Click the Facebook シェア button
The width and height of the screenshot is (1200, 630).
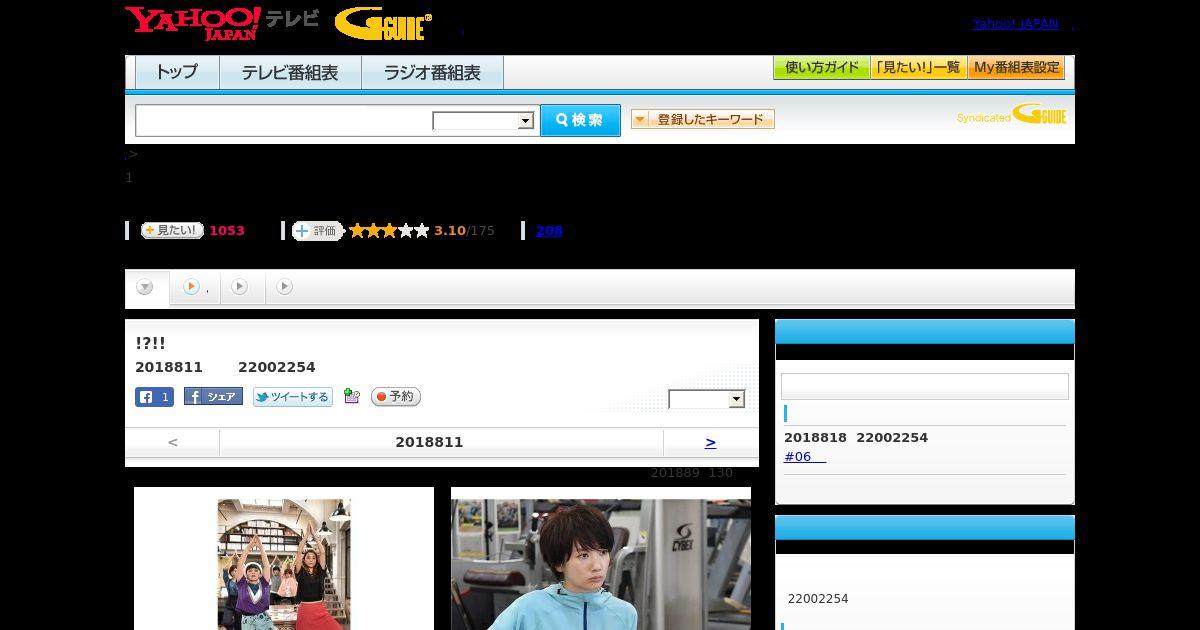click(x=213, y=397)
